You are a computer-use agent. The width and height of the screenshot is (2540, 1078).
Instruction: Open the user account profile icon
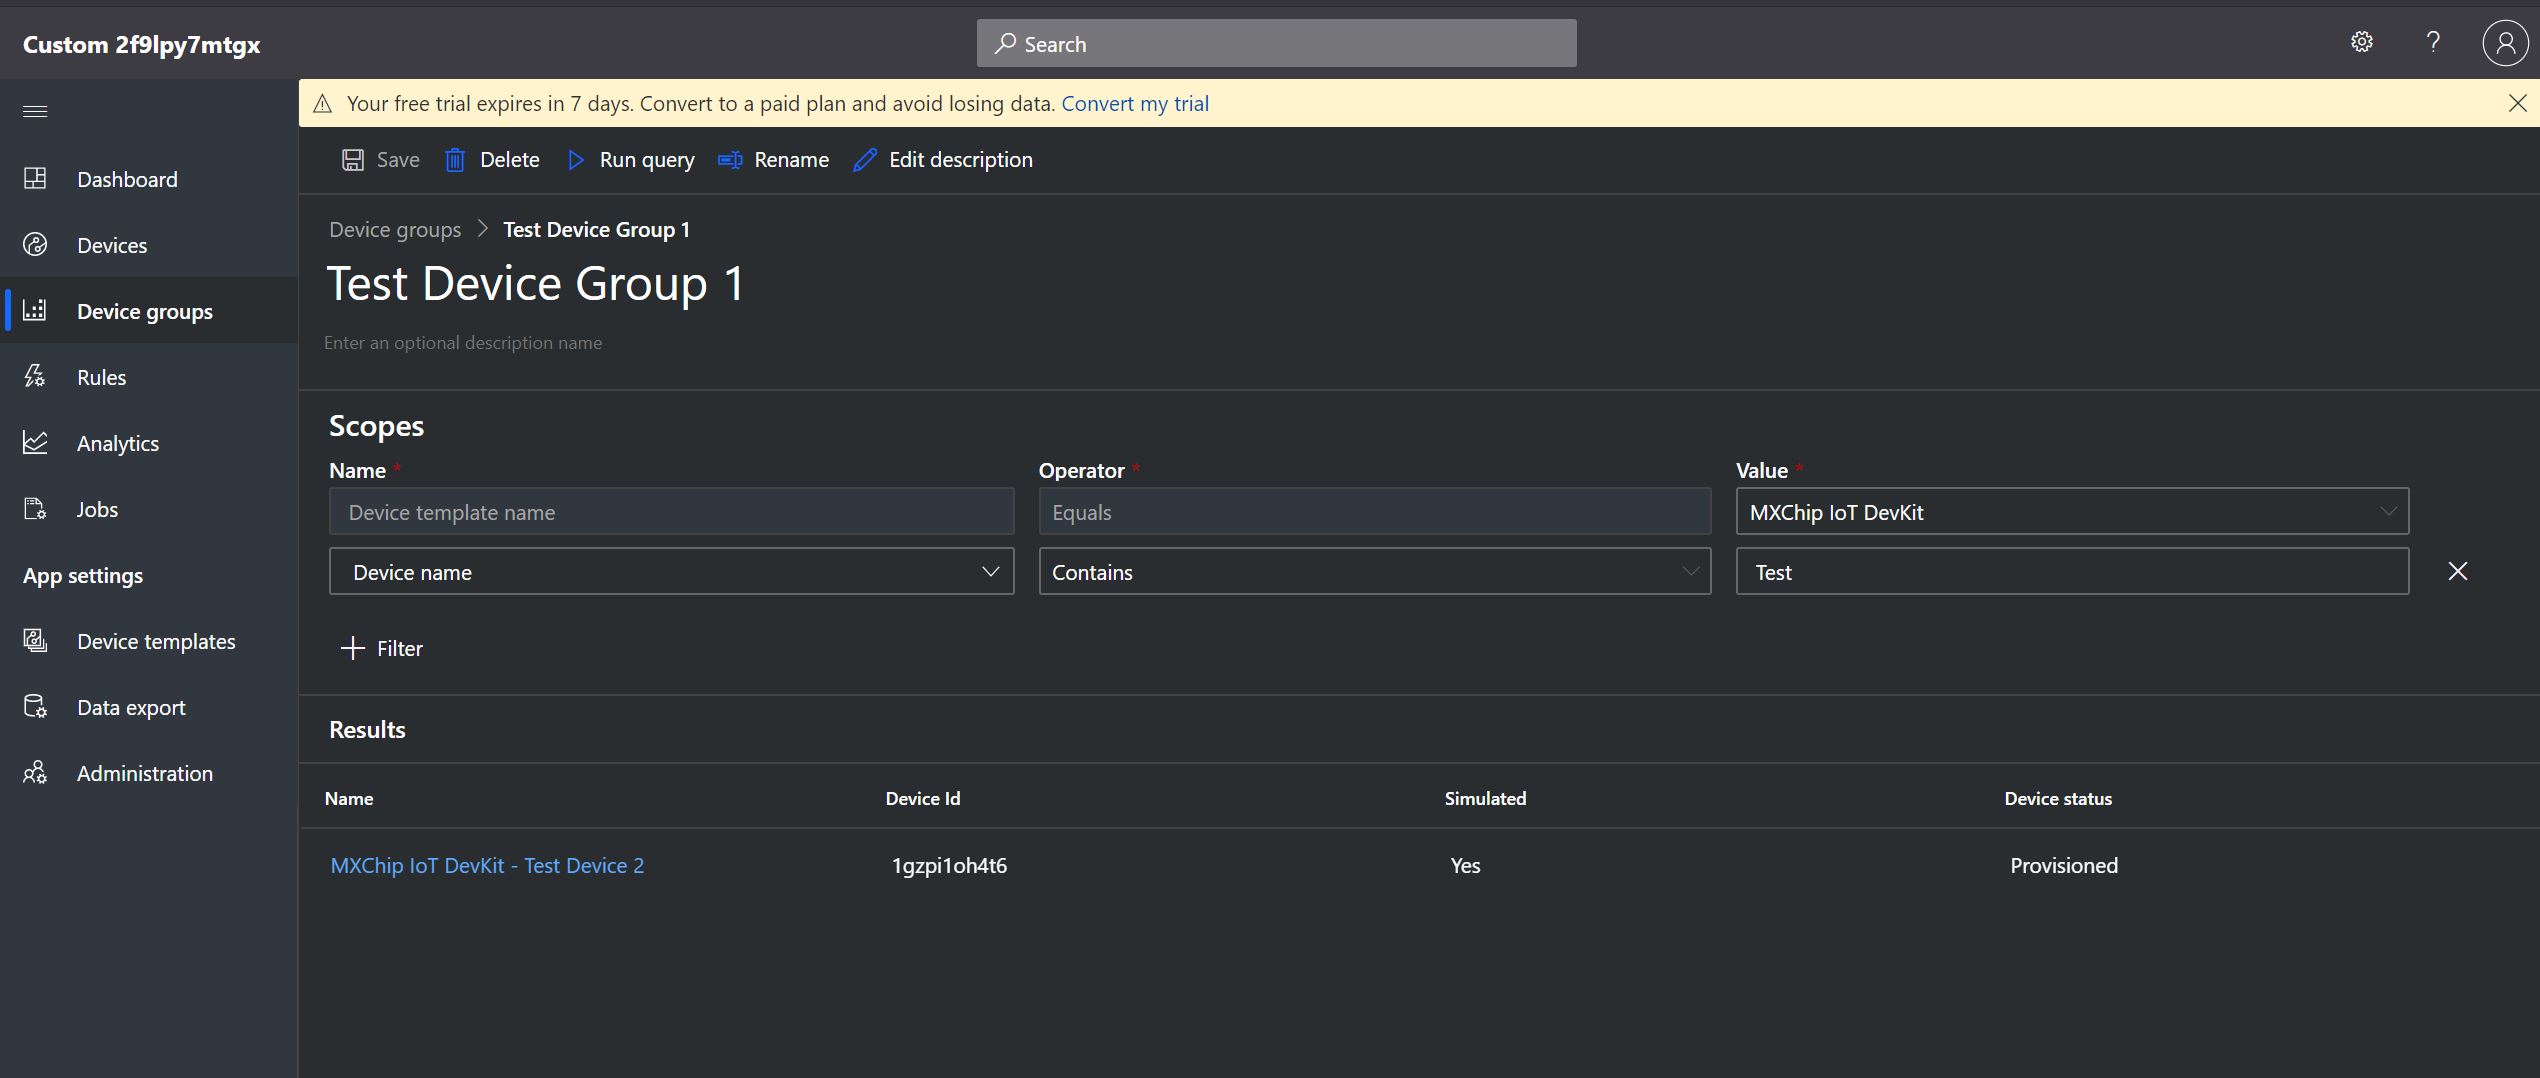point(2504,43)
